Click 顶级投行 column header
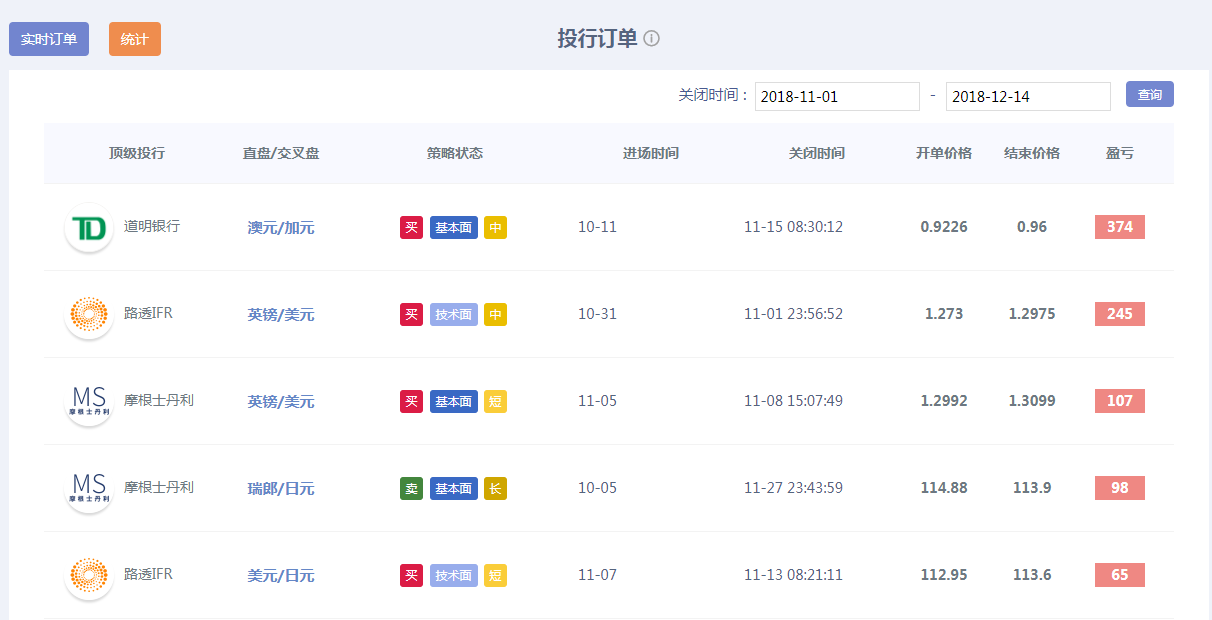Image resolution: width=1212 pixels, height=620 pixels. (137, 153)
